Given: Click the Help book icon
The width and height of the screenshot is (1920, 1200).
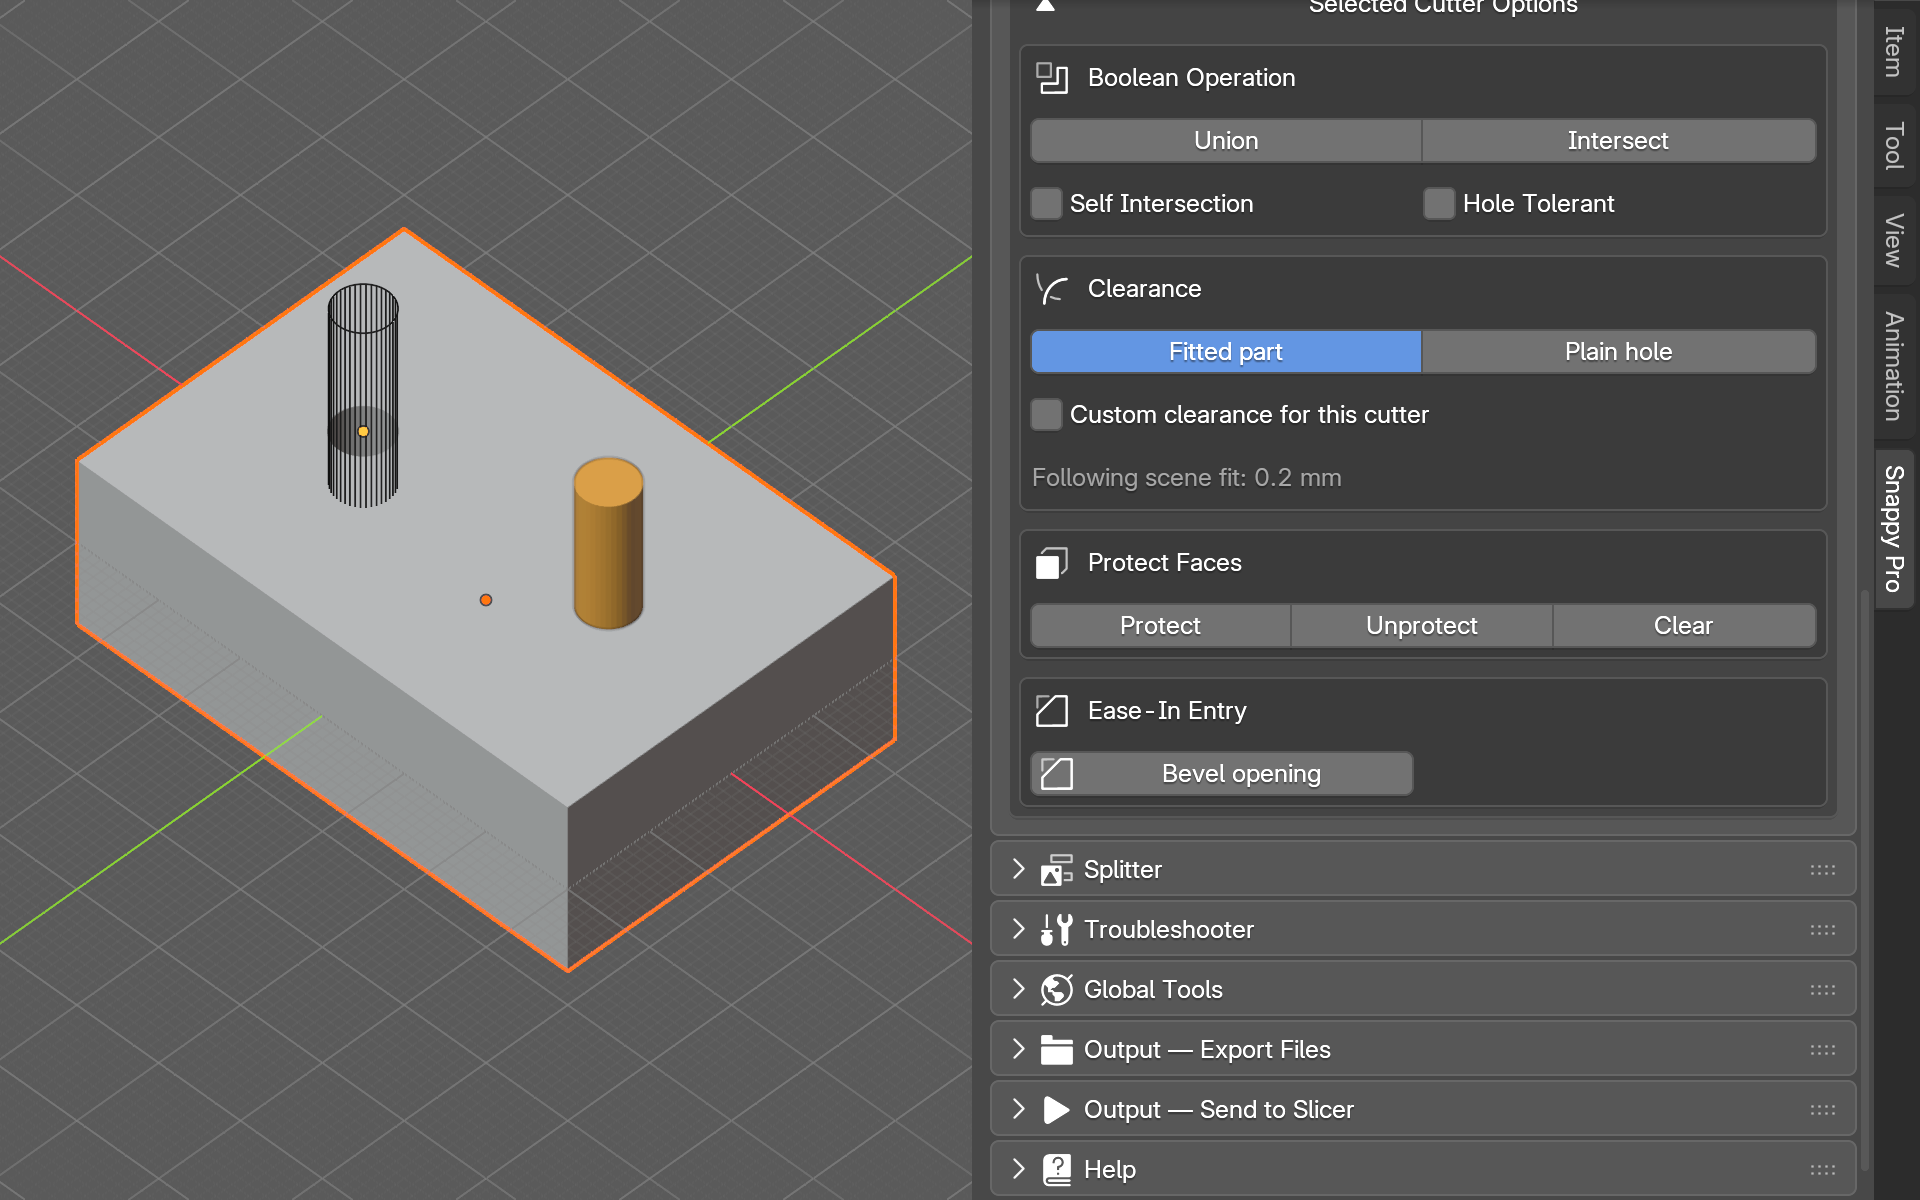Looking at the screenshot, I should click(x=1056, y=1170).
